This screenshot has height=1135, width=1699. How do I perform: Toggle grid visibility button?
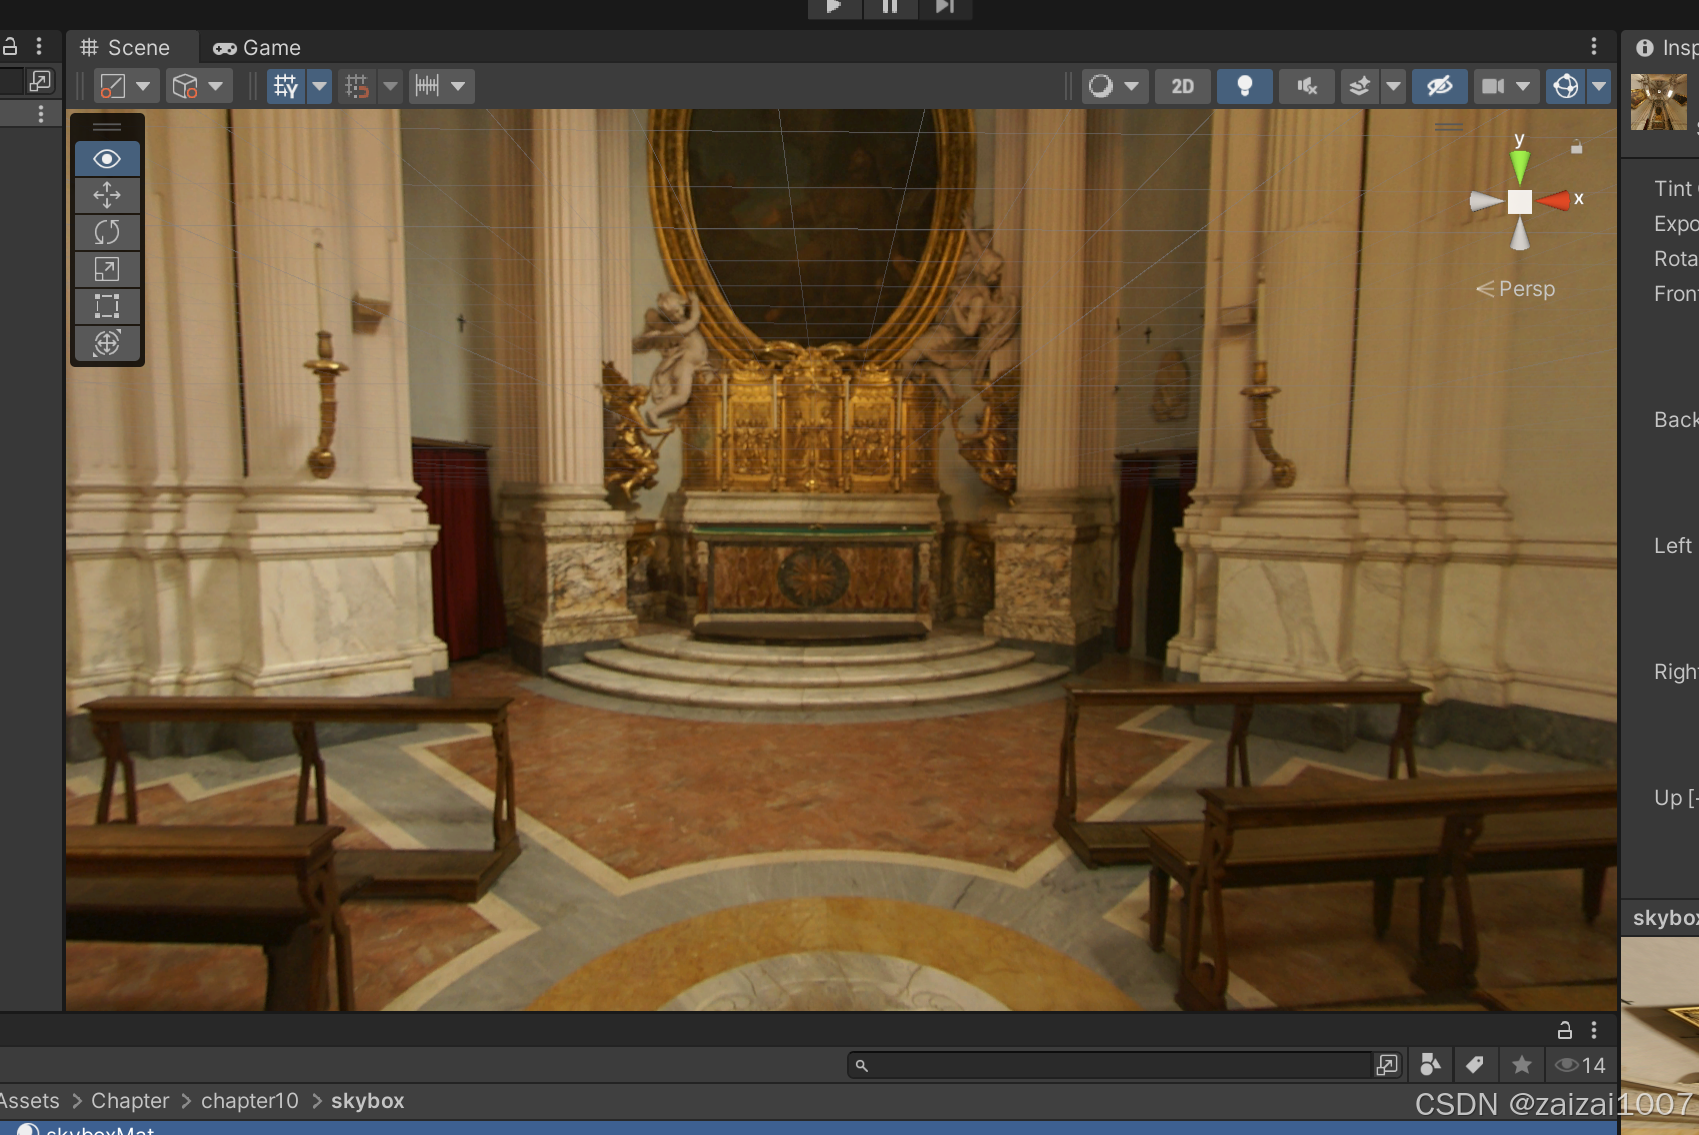point(286,86)
